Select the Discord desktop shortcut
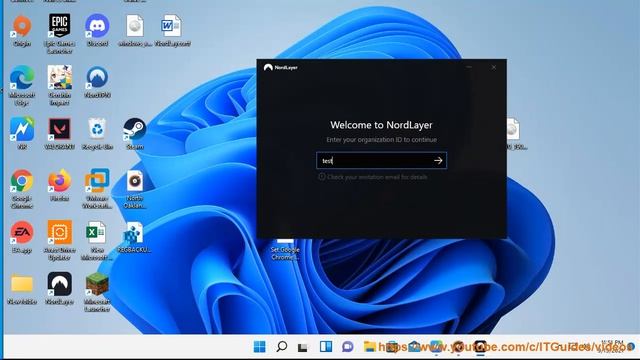The image size is (640, 360). [x=97, y=31]
